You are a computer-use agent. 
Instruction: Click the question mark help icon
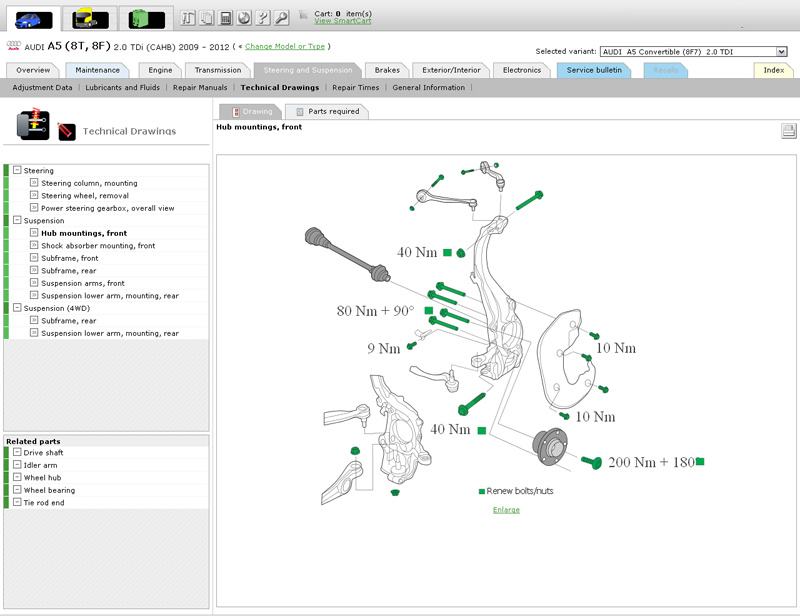(263, 18)
